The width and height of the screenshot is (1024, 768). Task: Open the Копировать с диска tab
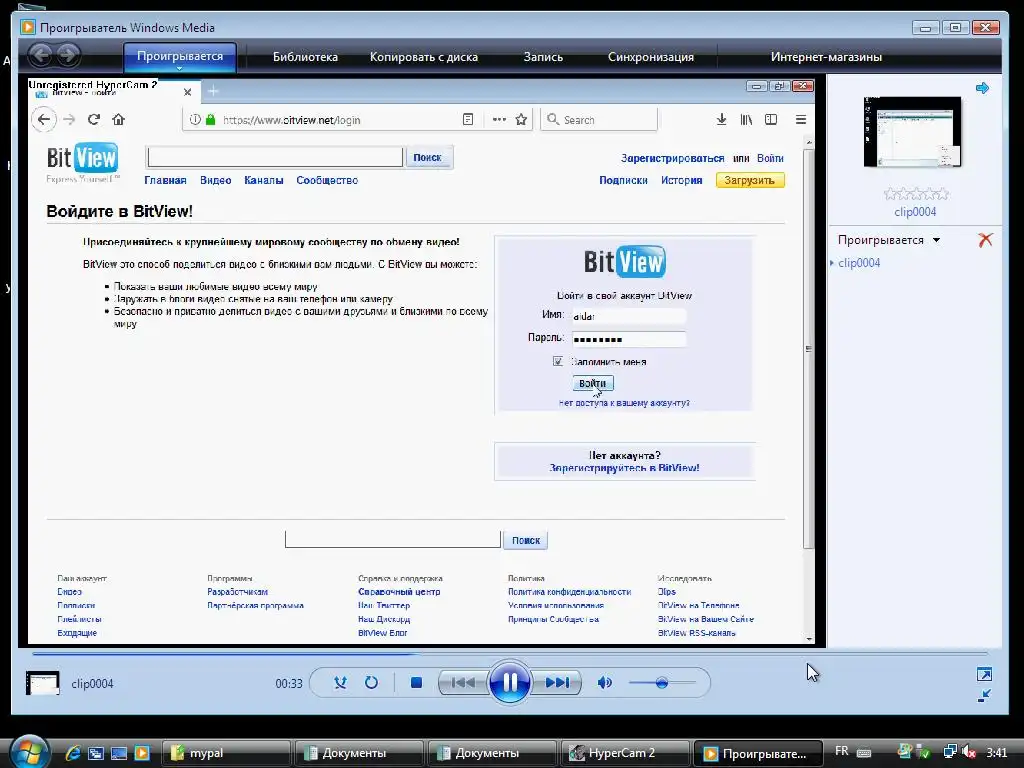click(424, 57)
